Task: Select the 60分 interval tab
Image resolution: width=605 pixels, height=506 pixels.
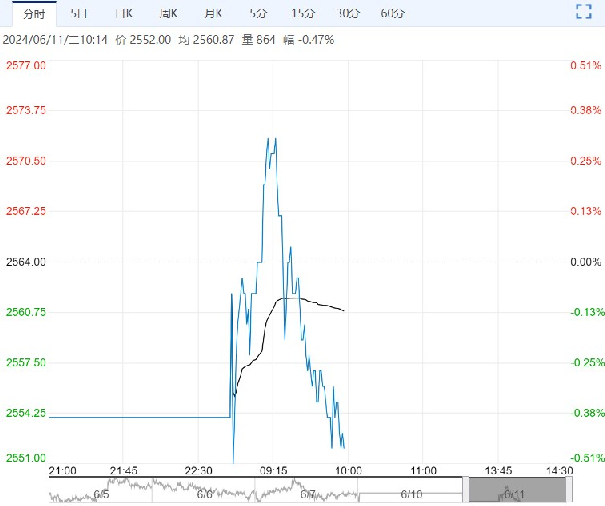Action: point(393,13)
